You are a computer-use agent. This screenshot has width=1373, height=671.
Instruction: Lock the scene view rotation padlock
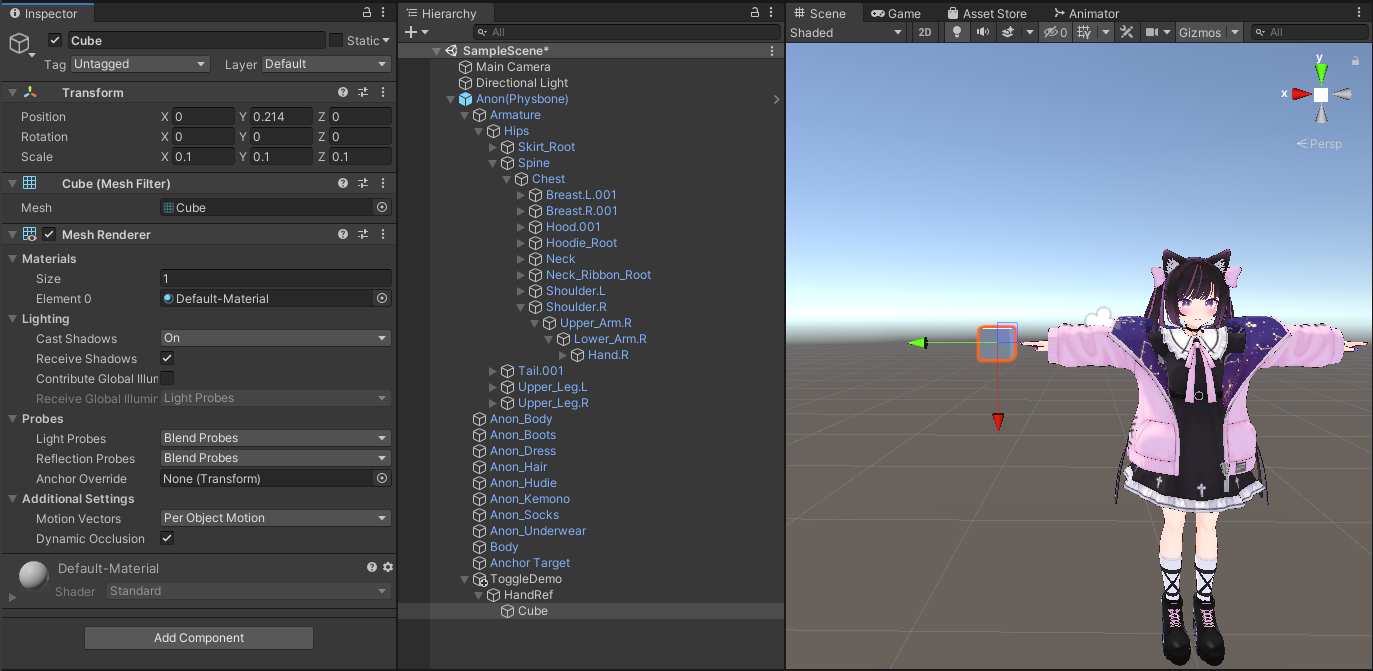point(1355,61)
